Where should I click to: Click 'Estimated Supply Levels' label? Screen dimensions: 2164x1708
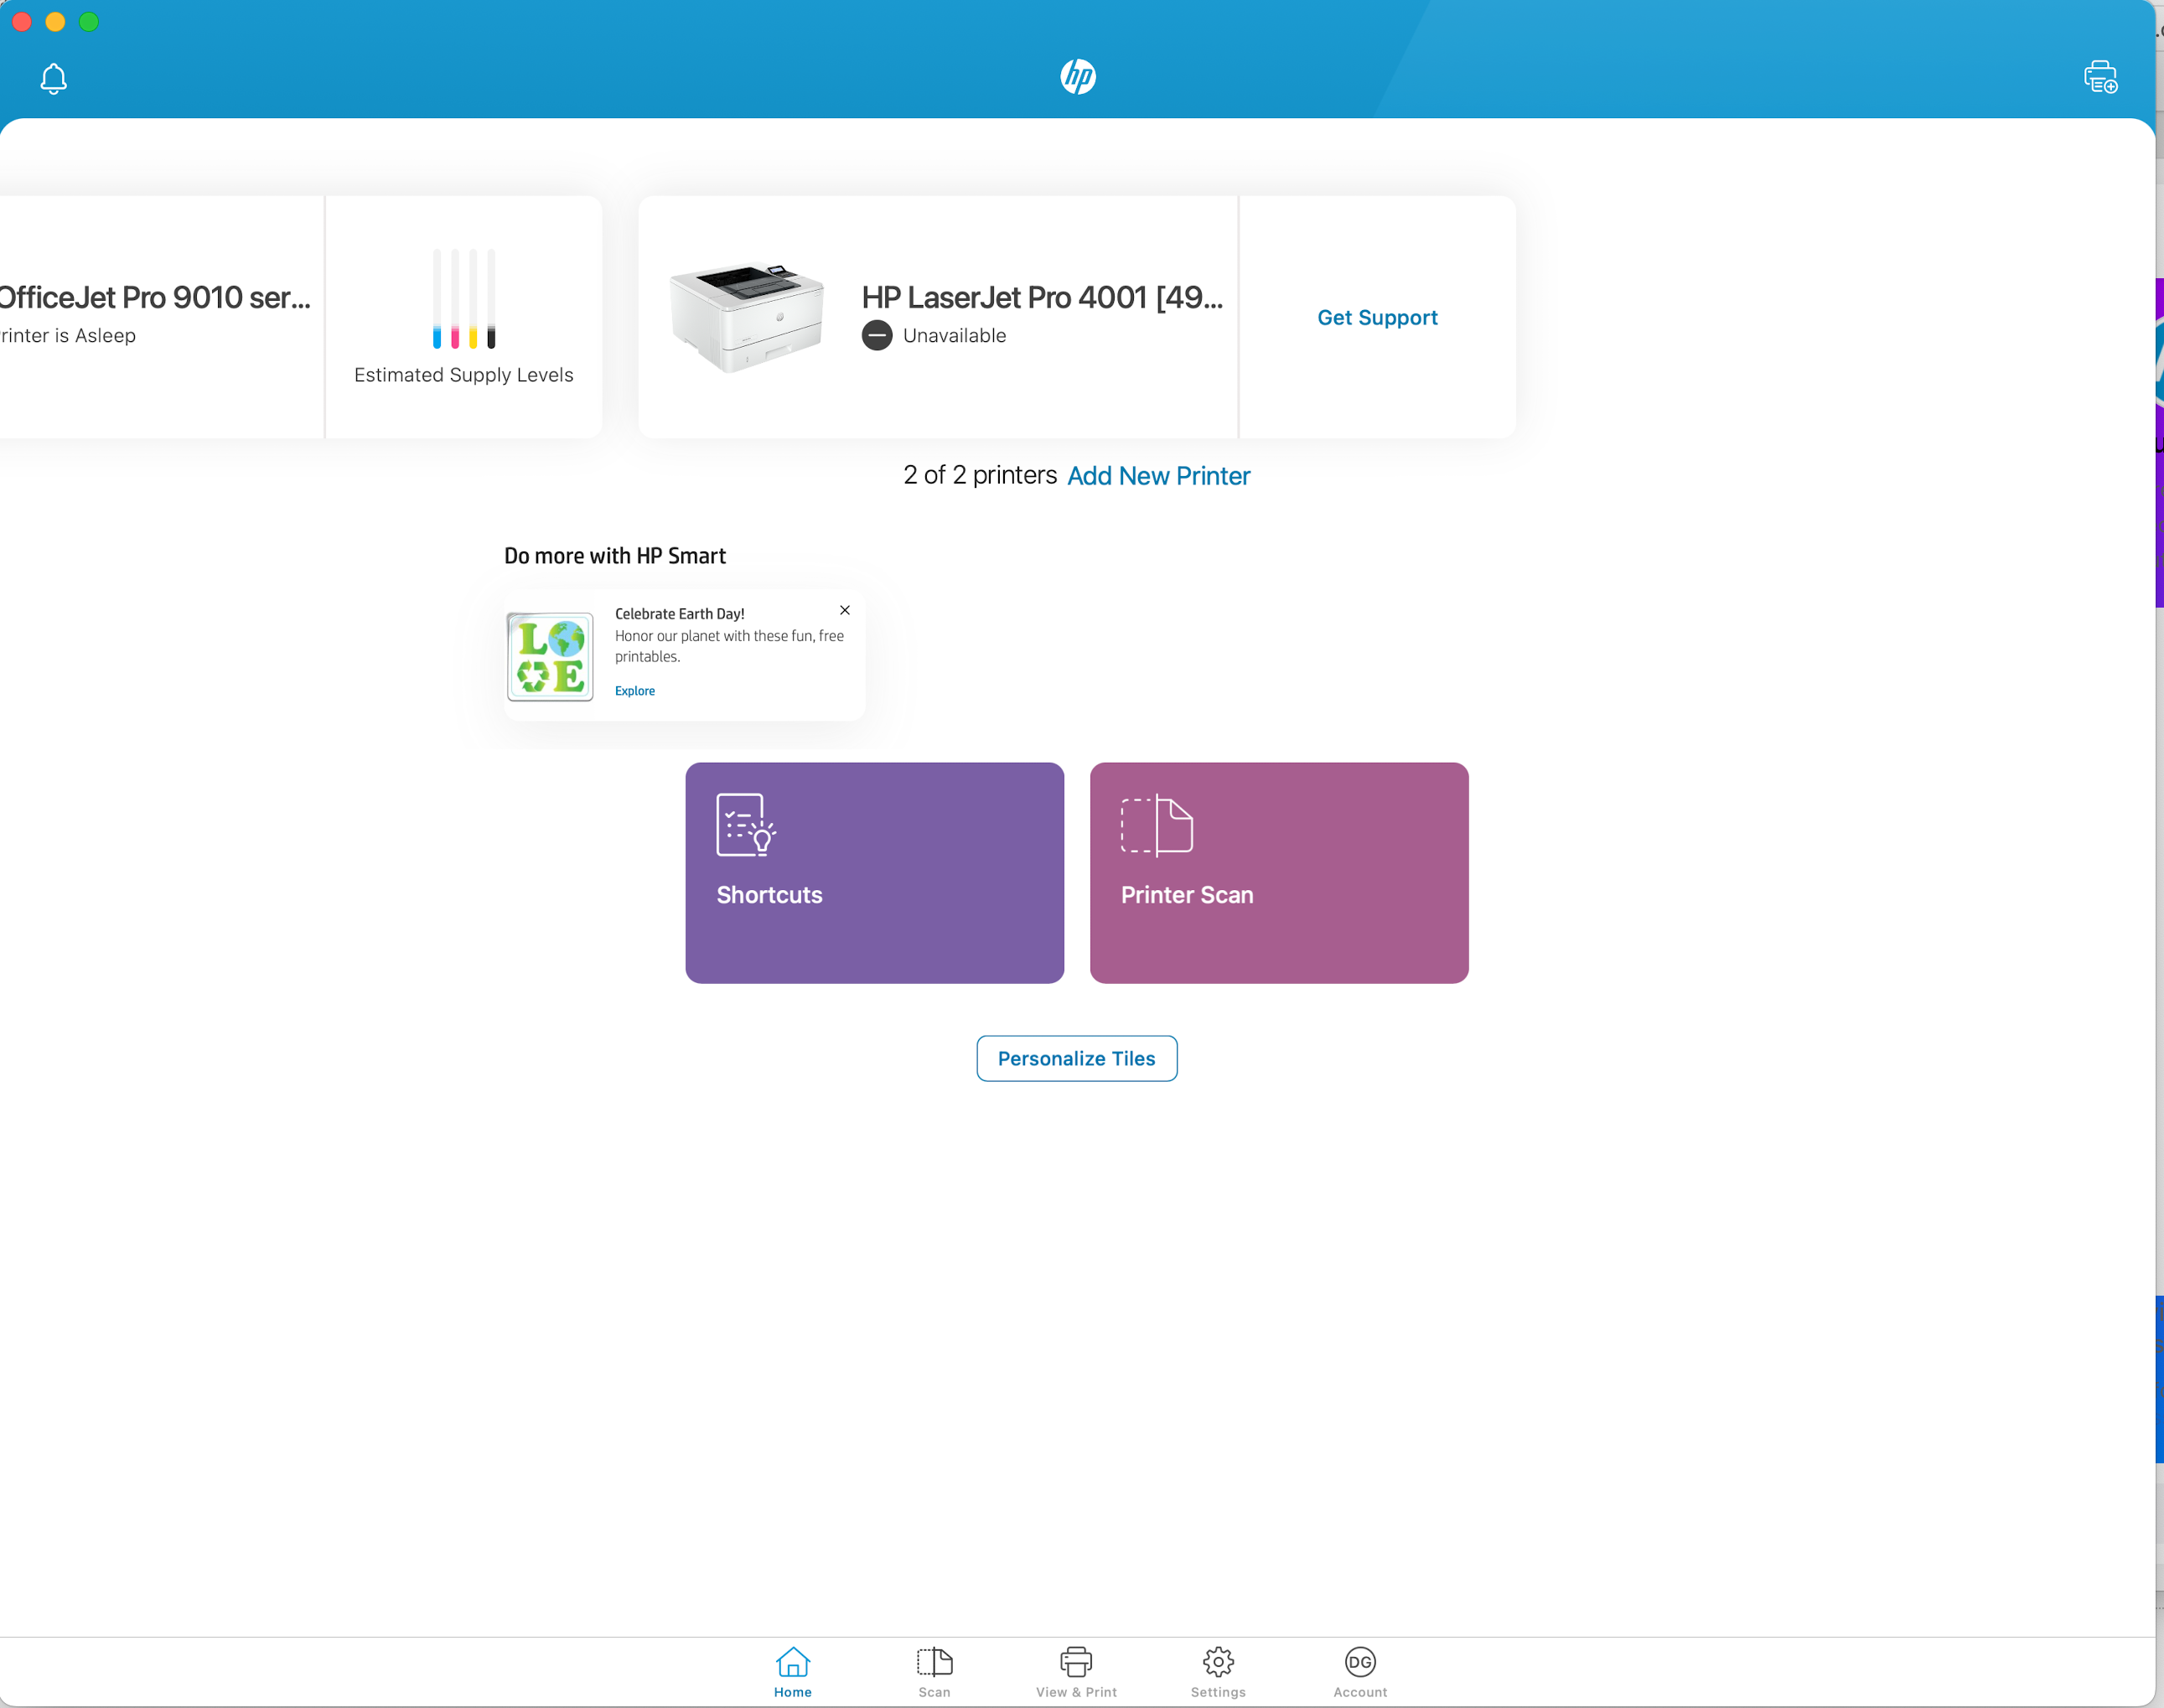coord(464,375)
